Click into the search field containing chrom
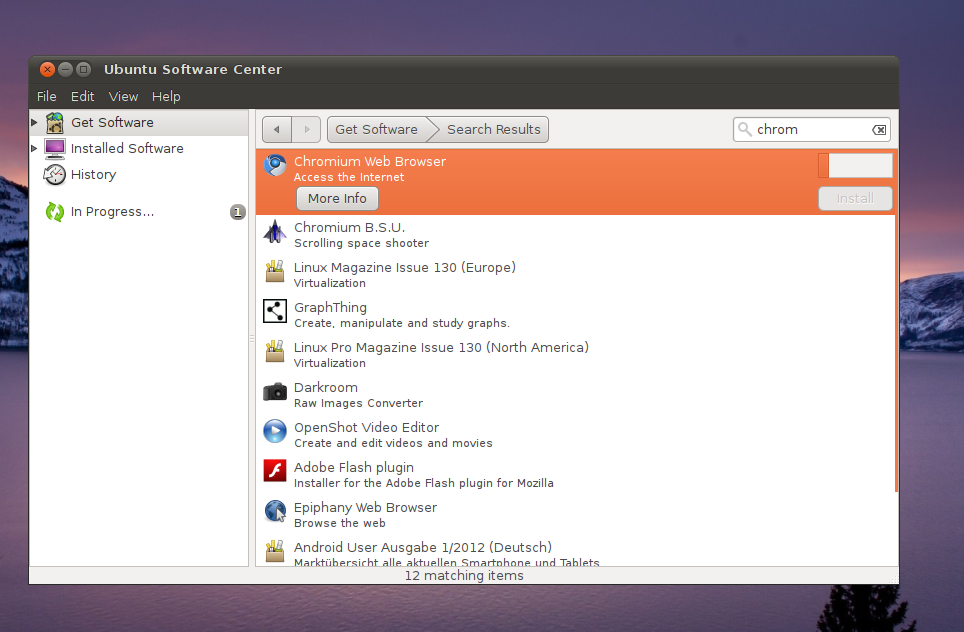The image size is (964, 632). click(x=812, y=130)
